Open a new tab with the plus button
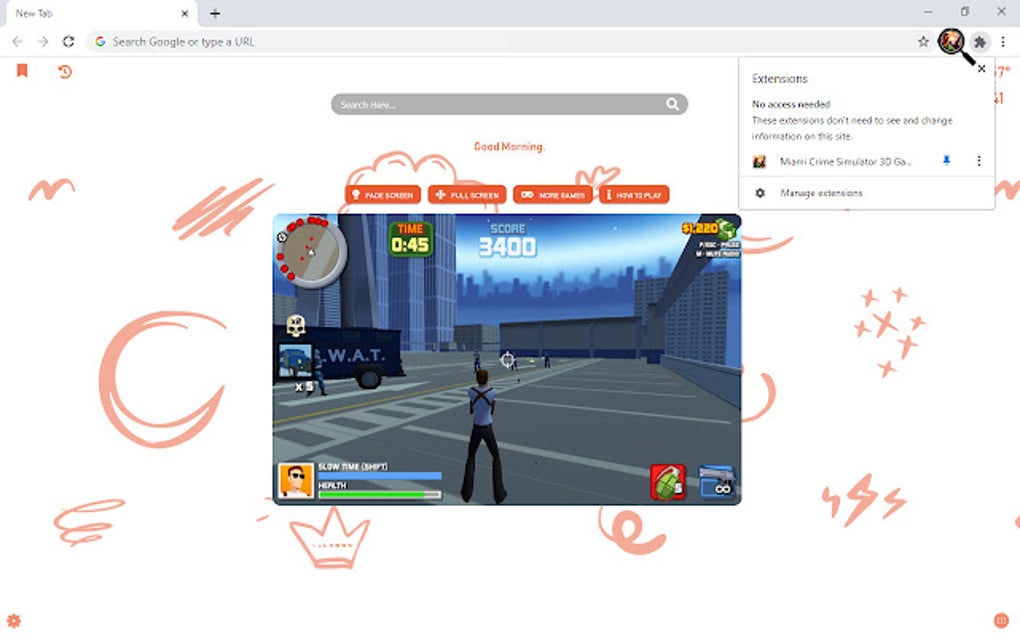The width and height of the screenshot is (1020, 638). [215, 13]
